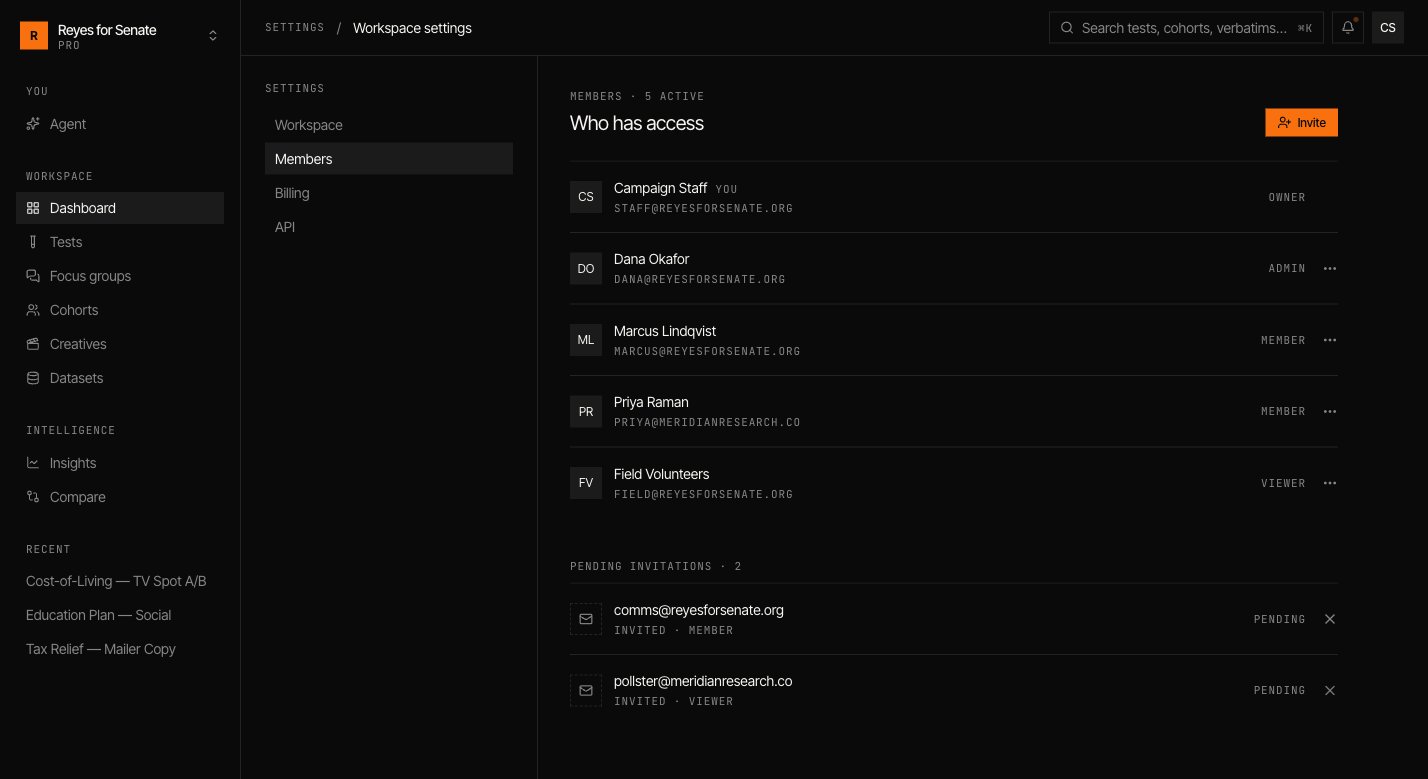This screenshot has height=779, width=1428.
Task: Click the Settings breadcrumb link
Action: (295, 28)
